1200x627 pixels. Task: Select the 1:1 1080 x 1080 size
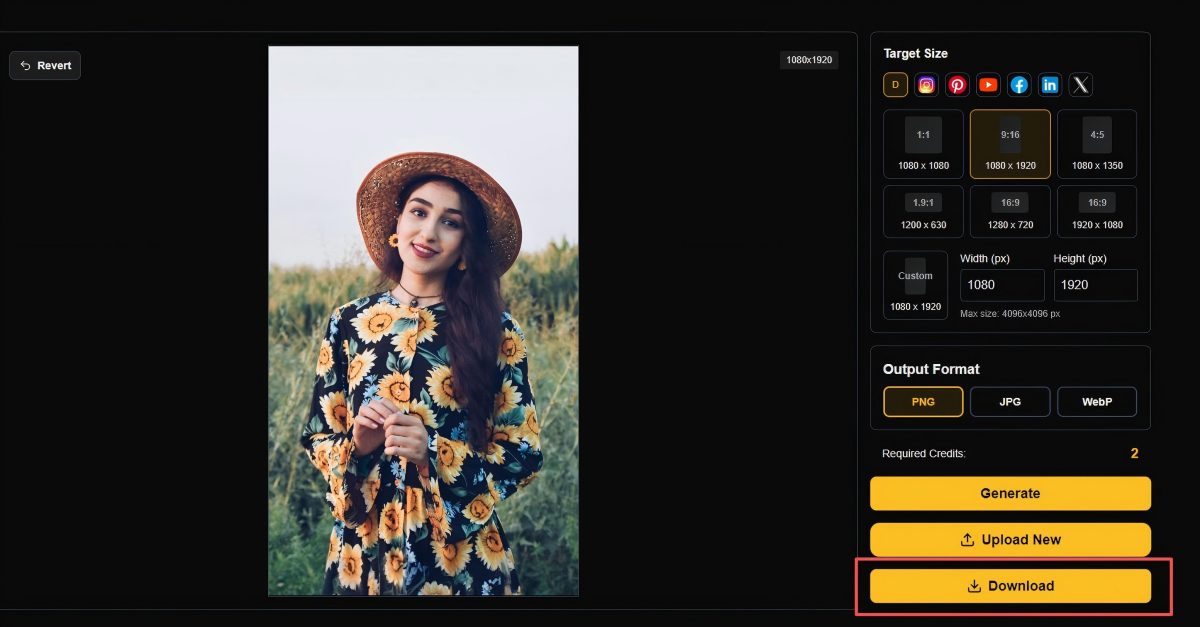(x=924, y=144)
